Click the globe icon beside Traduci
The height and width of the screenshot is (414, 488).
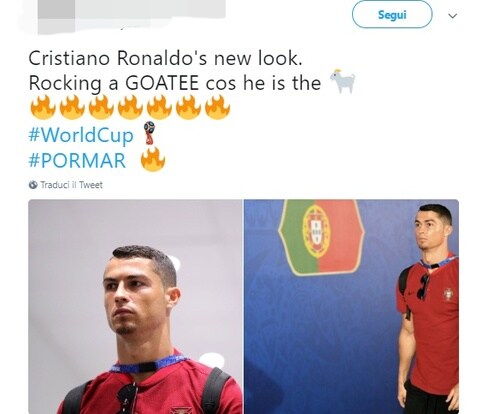[x=33, y=185]
